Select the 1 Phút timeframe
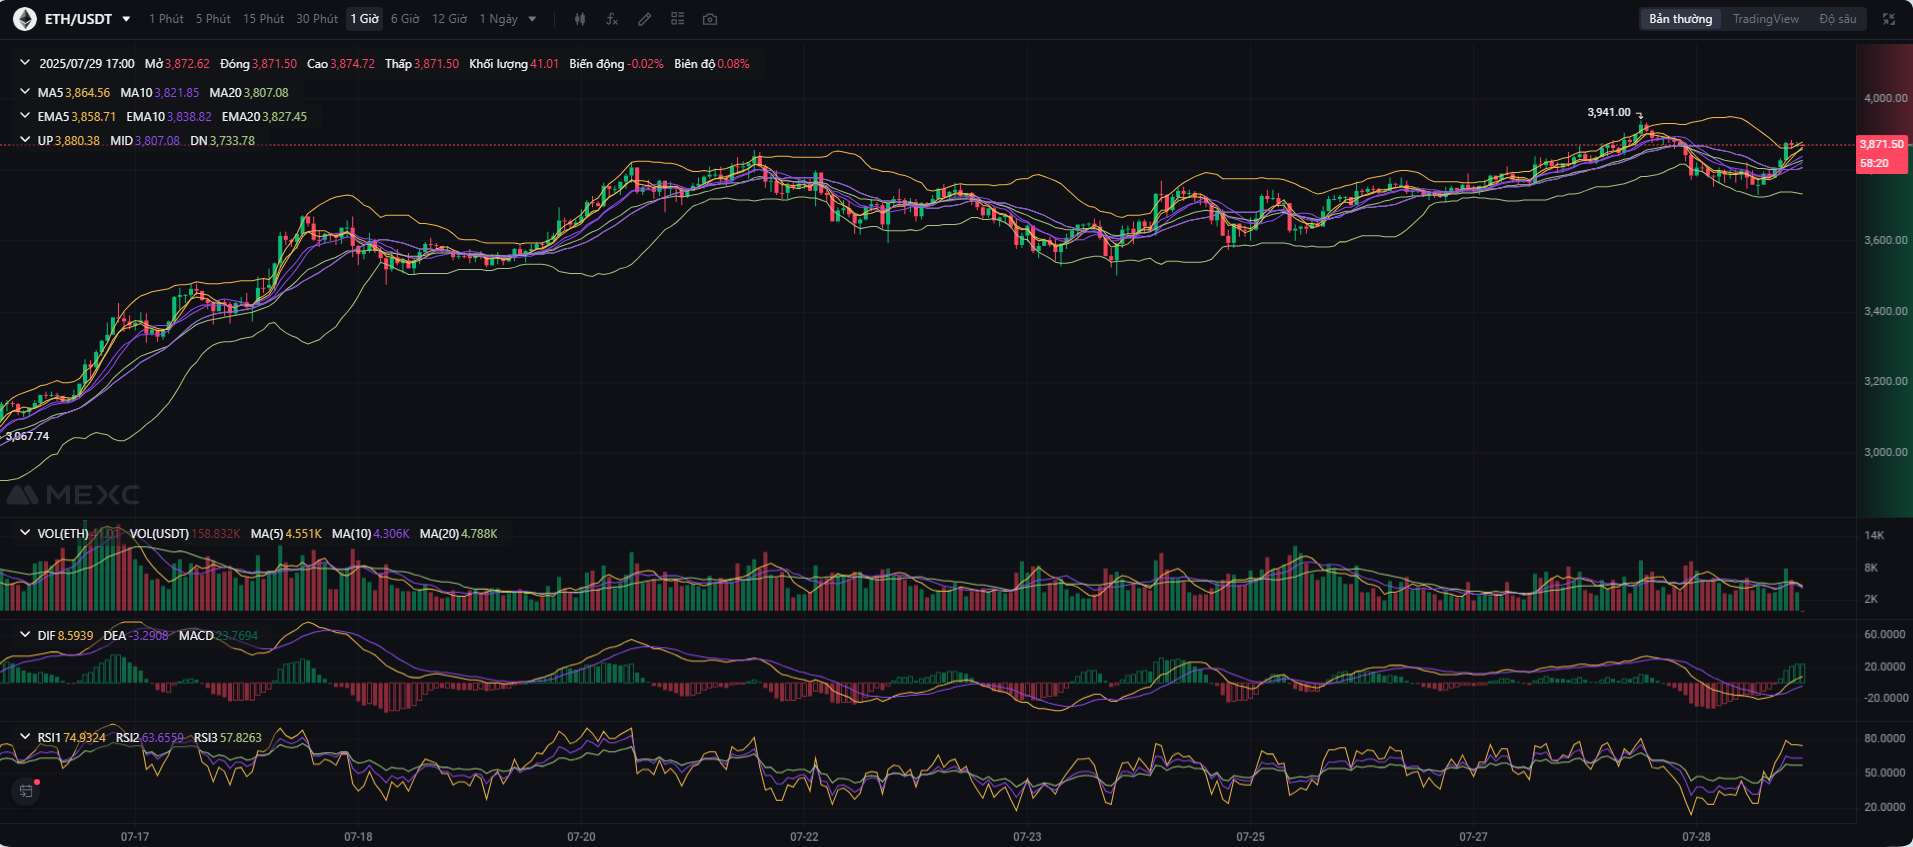This screenshot has height=847, width=1913. tap(166, 19)
